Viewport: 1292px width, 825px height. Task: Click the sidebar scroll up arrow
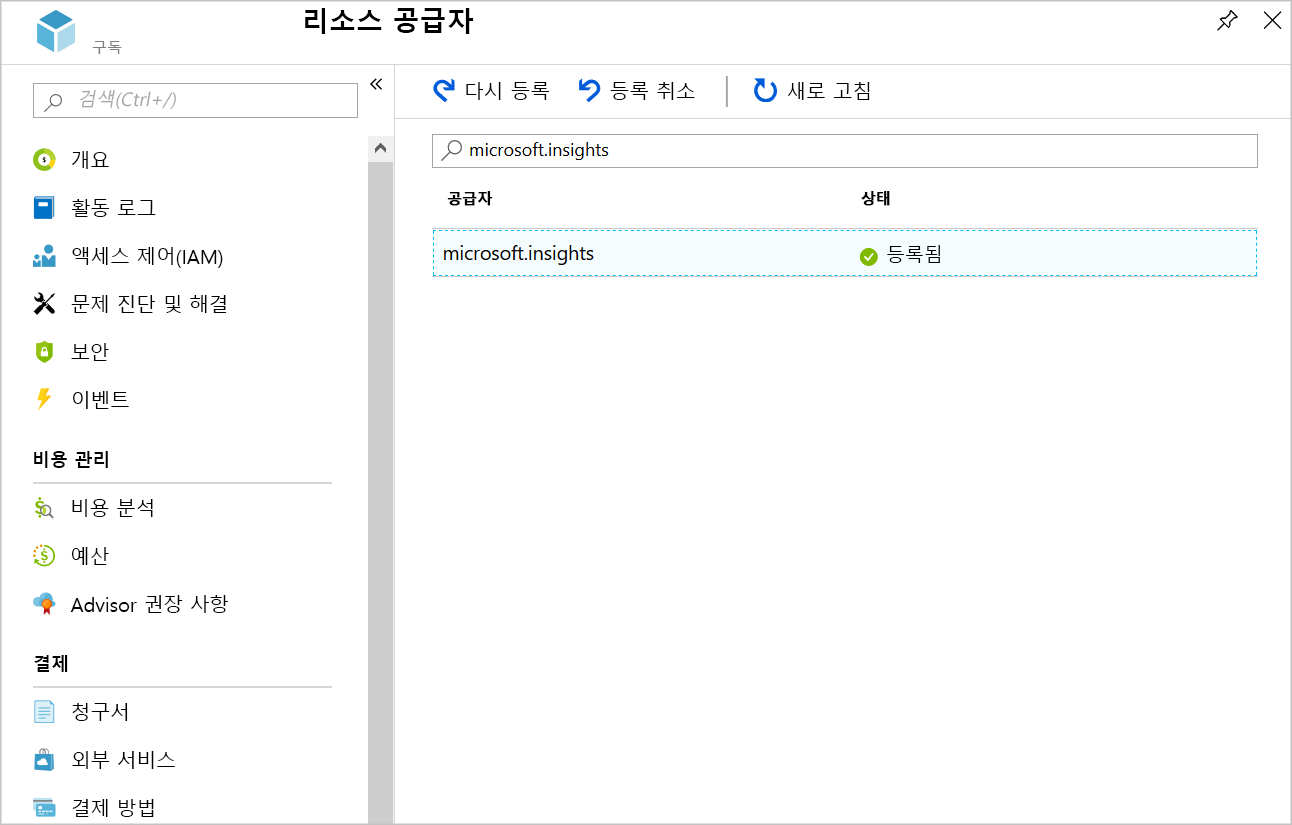click(x=380, y=148)
